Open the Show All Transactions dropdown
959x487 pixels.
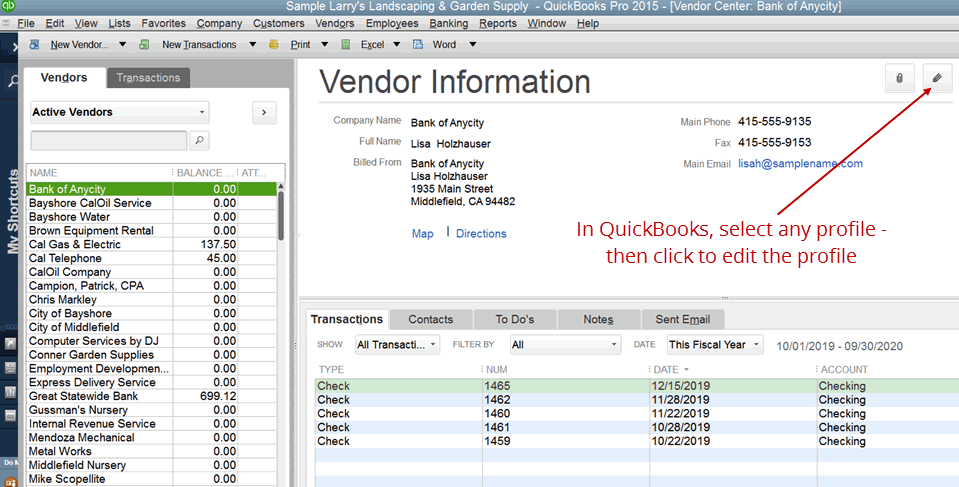coord(397,344)
